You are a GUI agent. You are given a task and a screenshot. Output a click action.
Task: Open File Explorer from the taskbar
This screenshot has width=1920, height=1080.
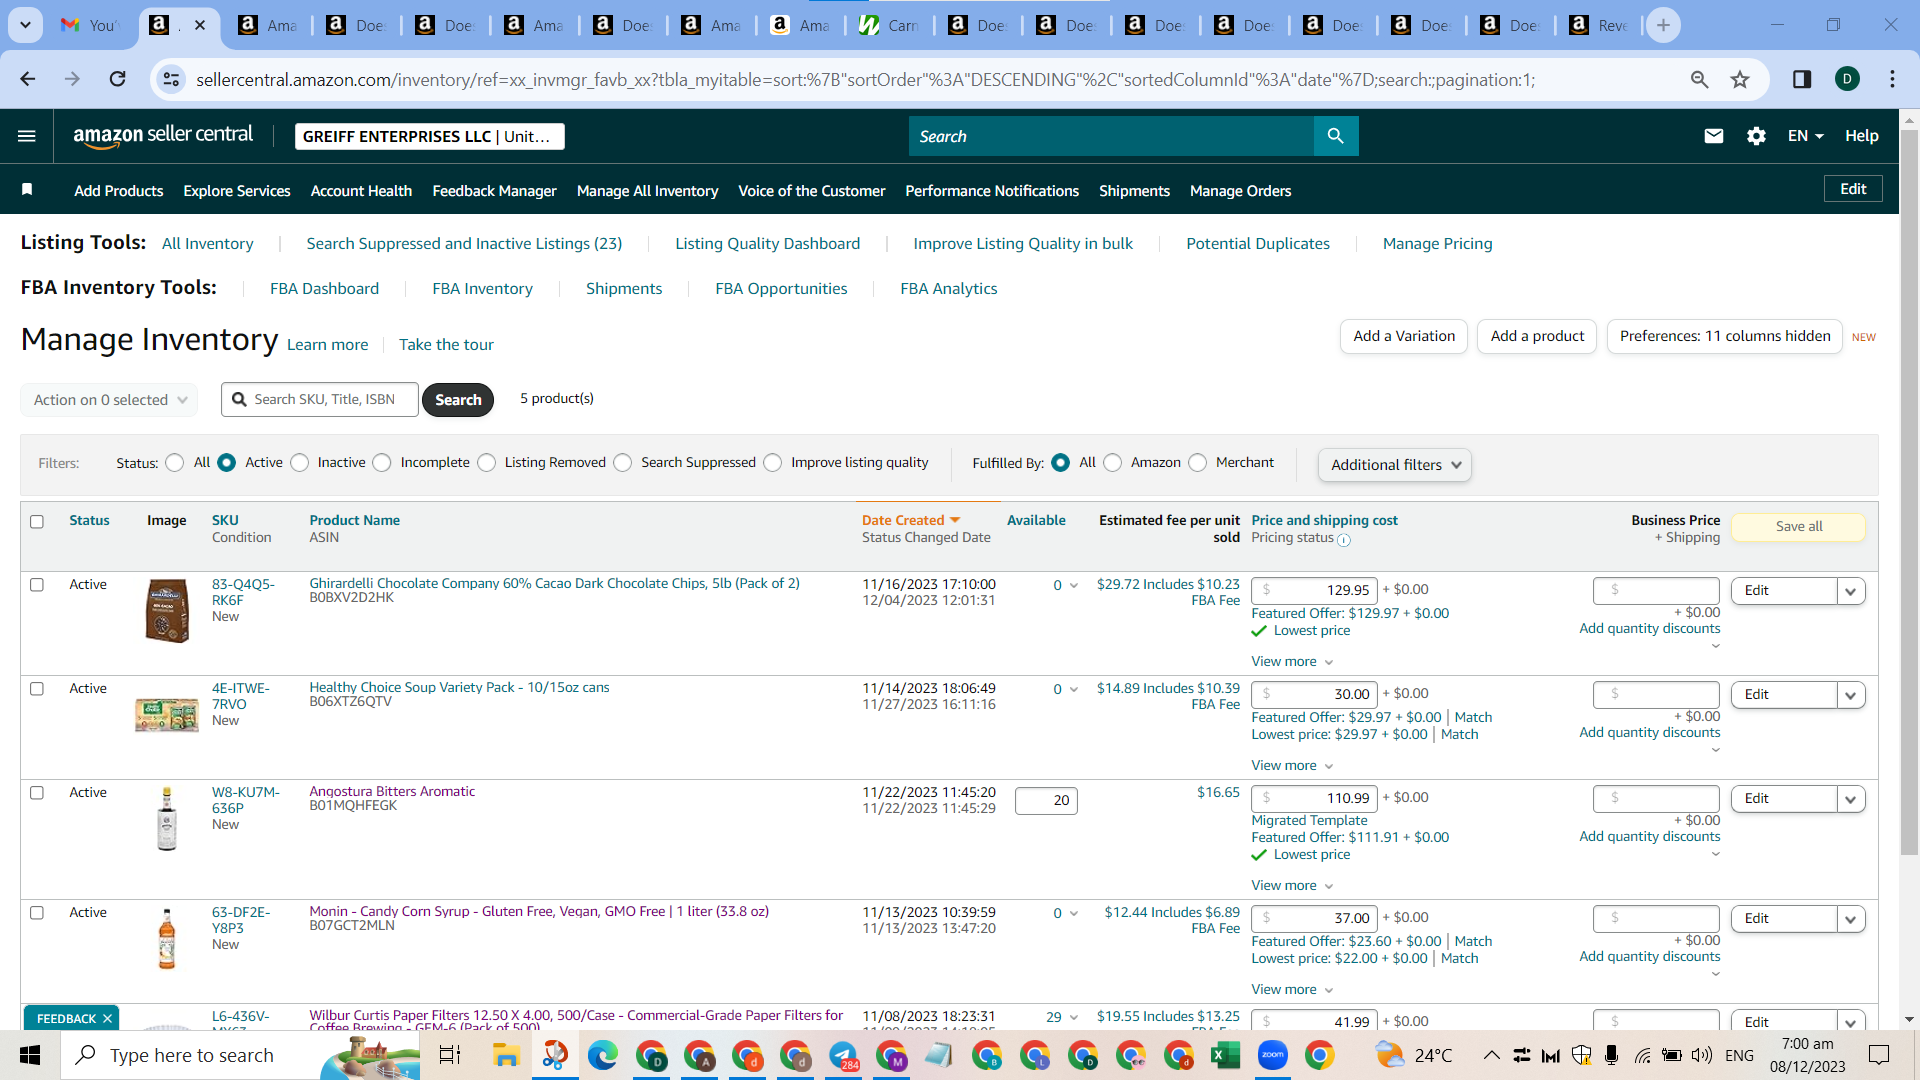coord(506,1055)
